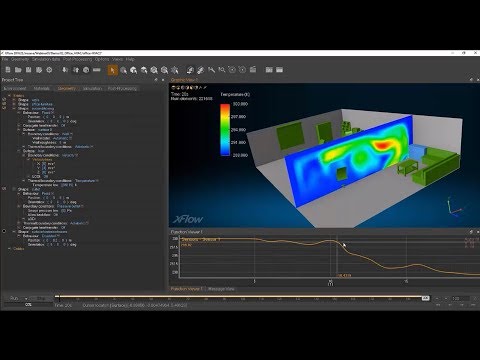Click the Run button
This screenshot has height=360, width=480.
[14, 298]
